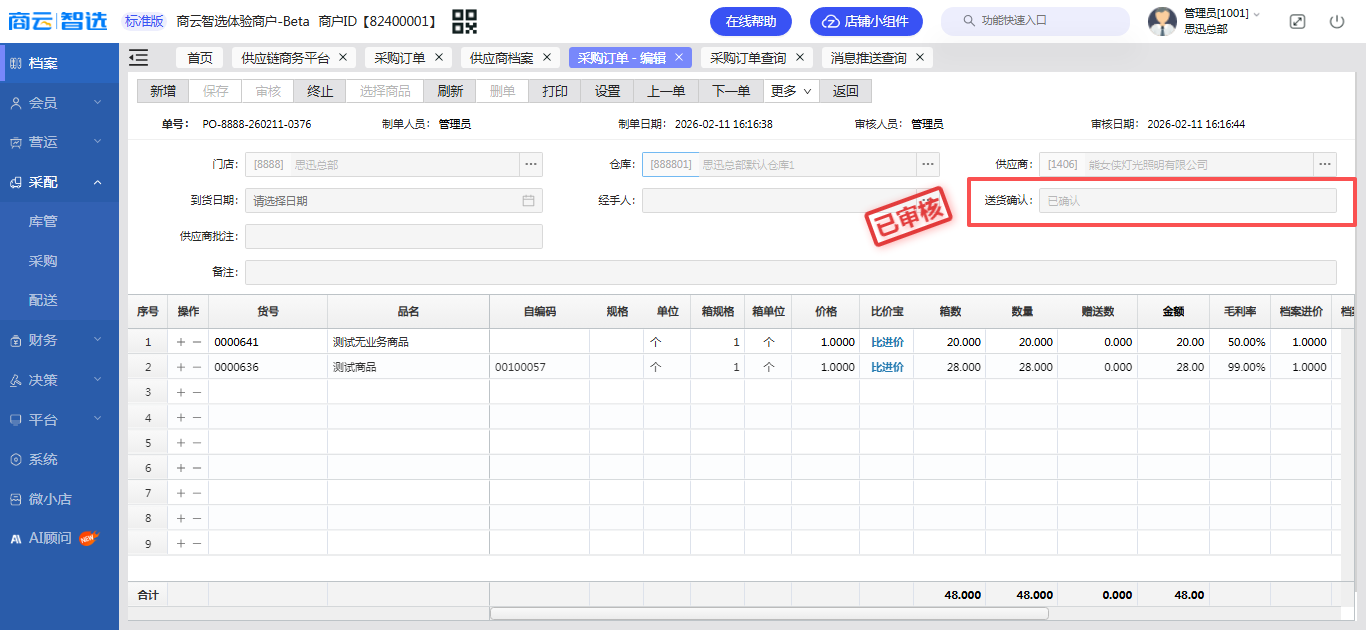Click the minus icon in row 2
This screenshot has width=1366, height=630.
pos(196,367)
